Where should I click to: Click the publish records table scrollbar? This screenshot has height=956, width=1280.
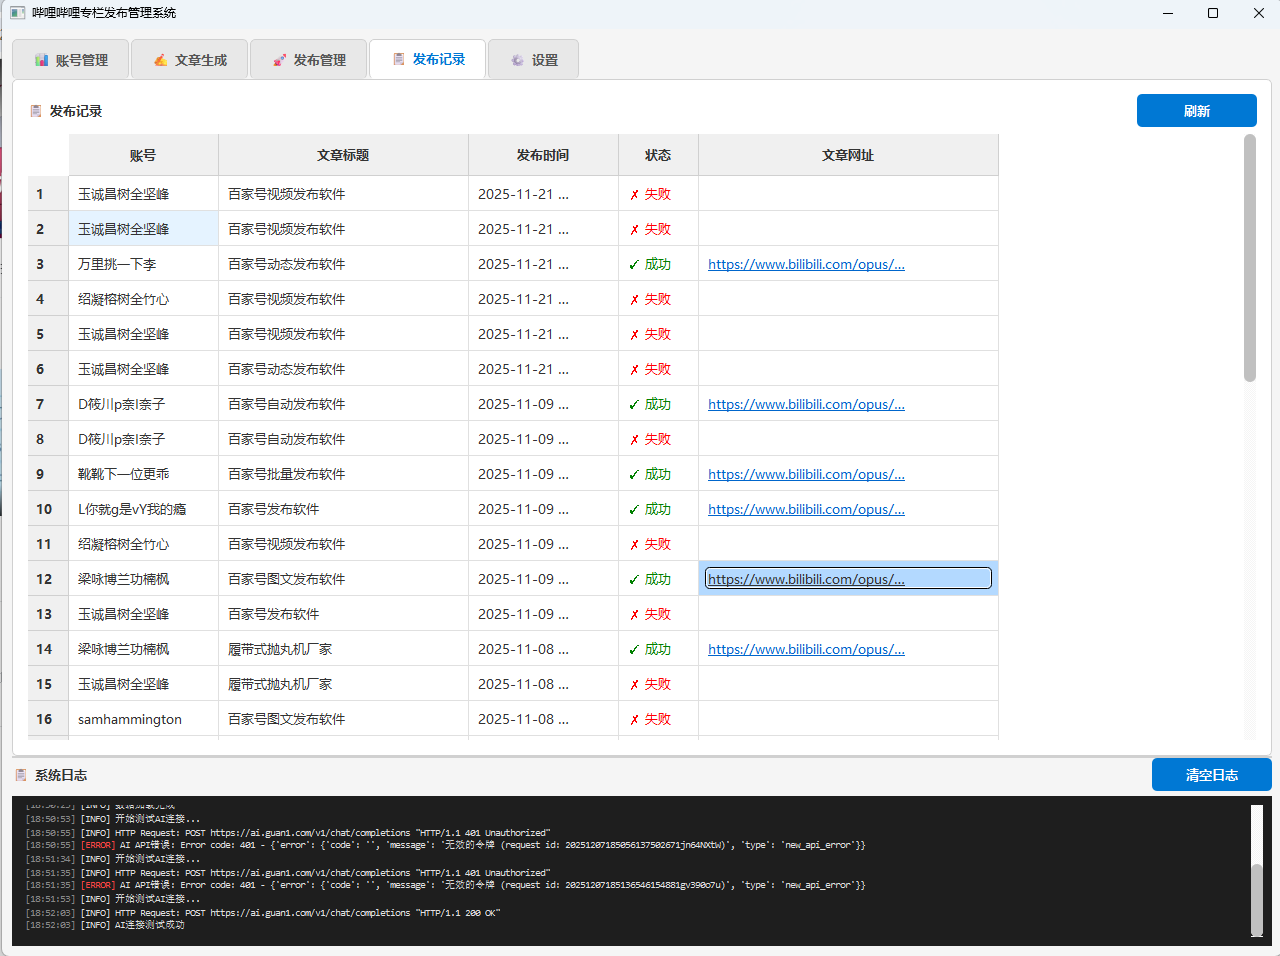[x=1249, y=258]
